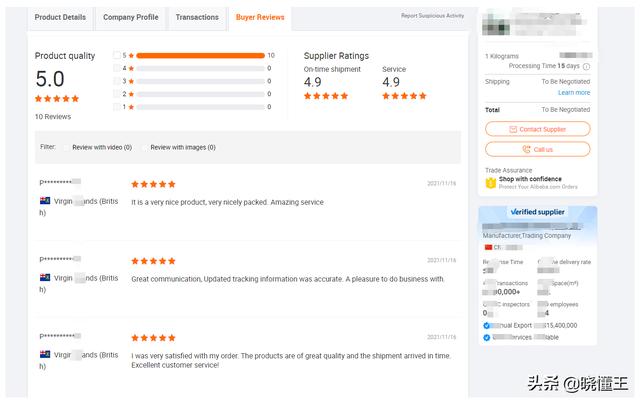The width and height of the screenshot is (640, 403).
Task: Open the Company Profile tab
Action: coord(131,17)
